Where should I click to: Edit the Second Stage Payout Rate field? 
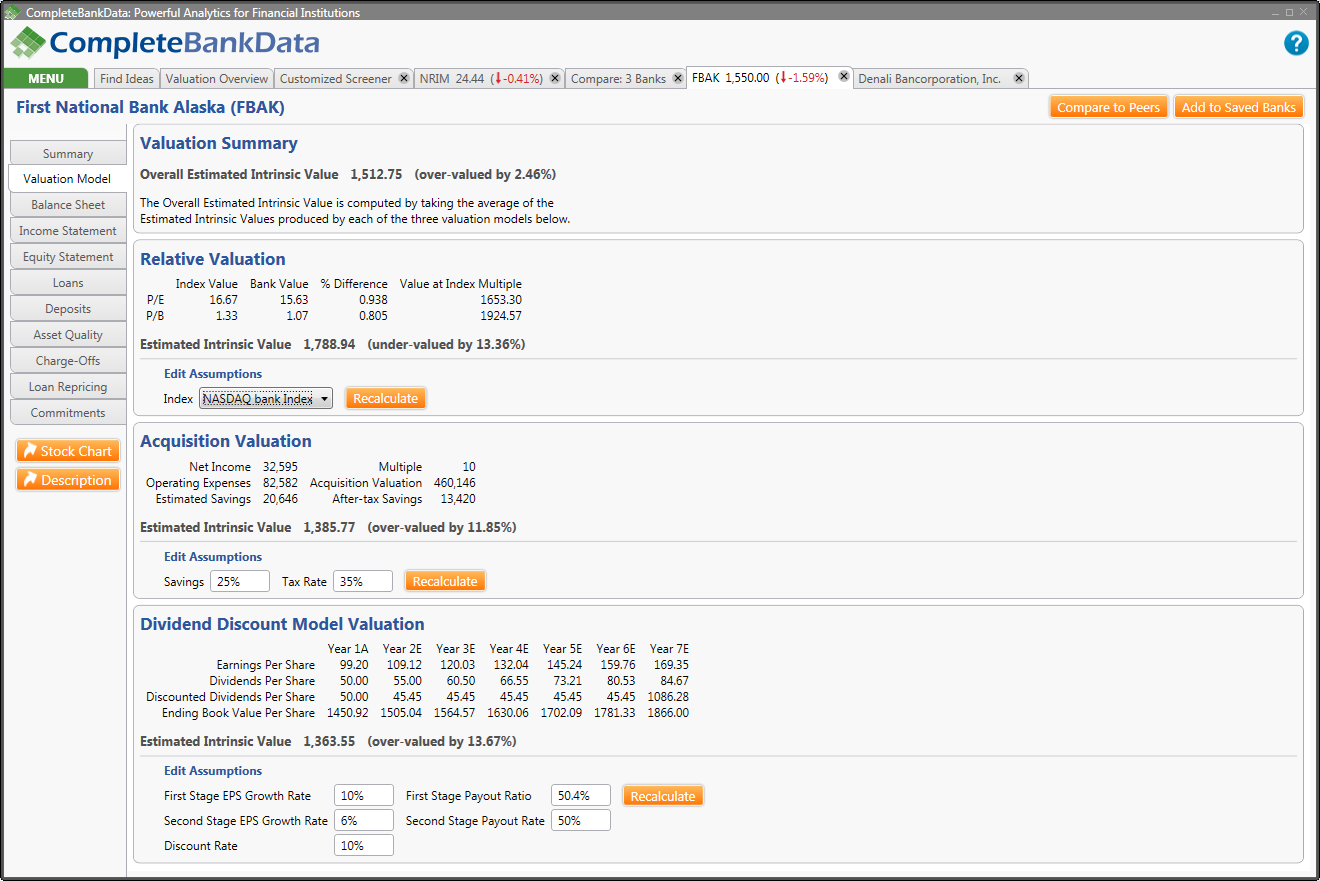(x=581, y=821)
